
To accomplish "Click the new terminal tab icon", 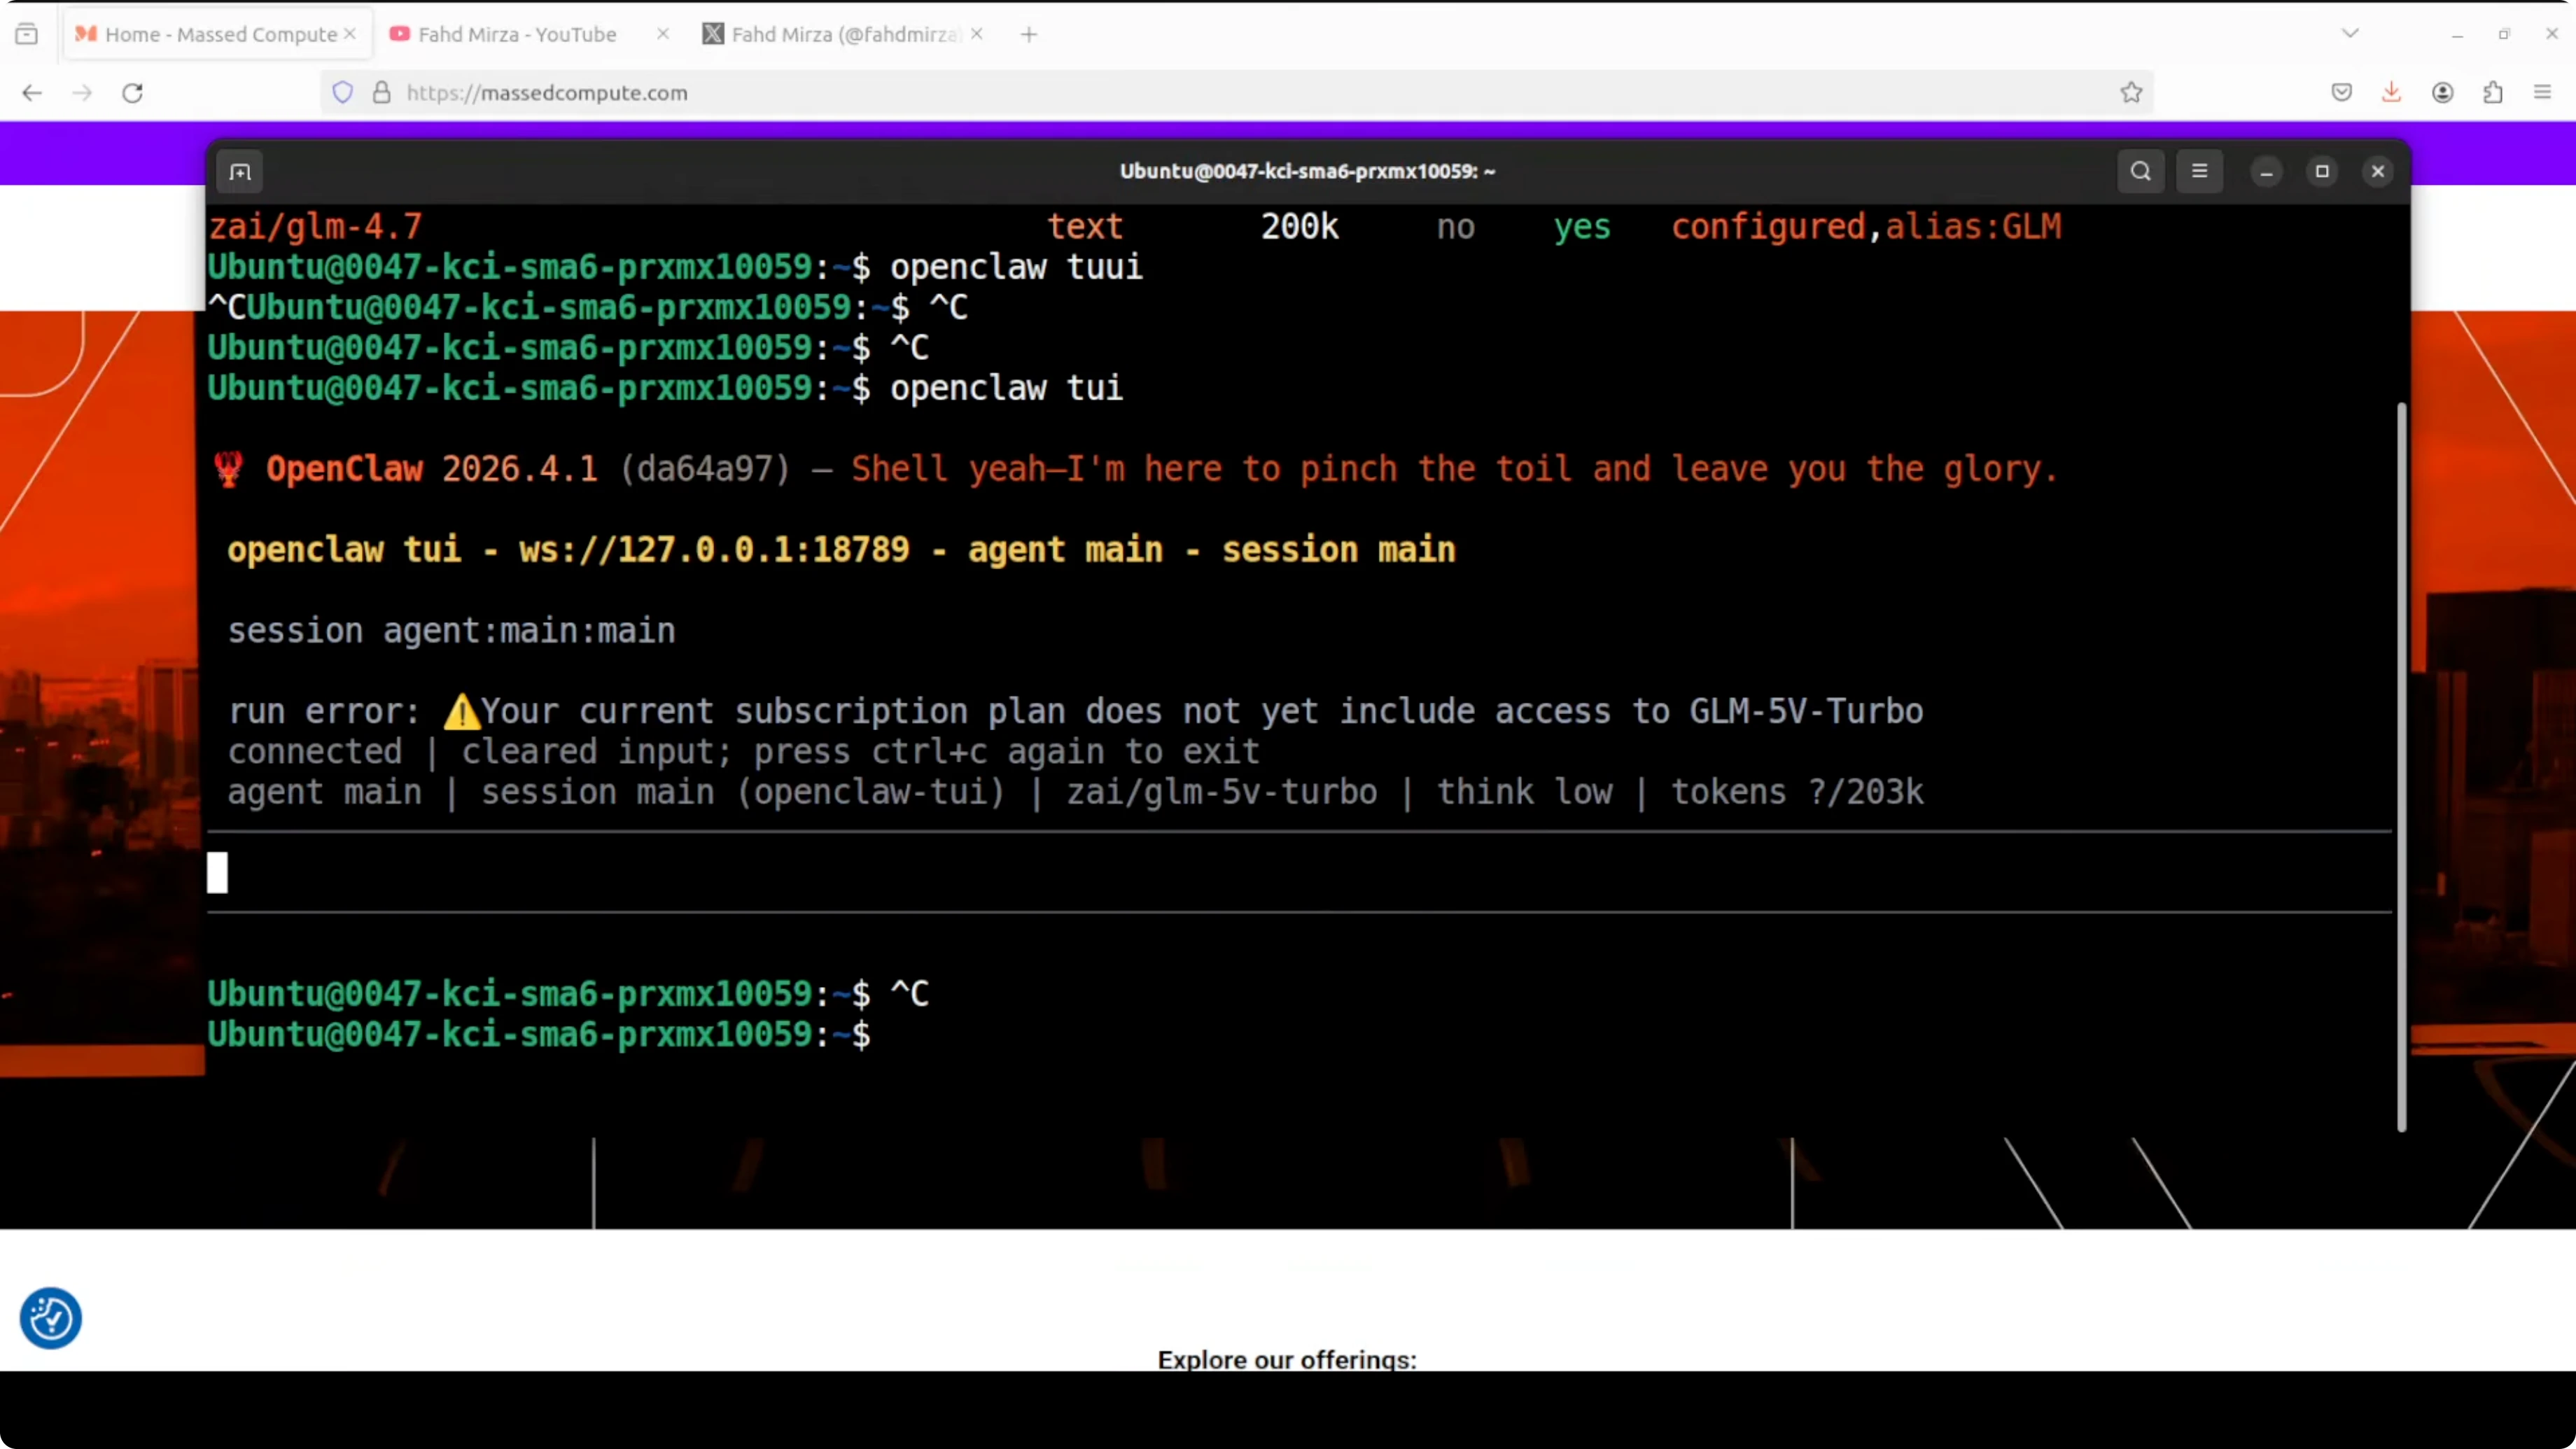I will (x=240, y=172).
